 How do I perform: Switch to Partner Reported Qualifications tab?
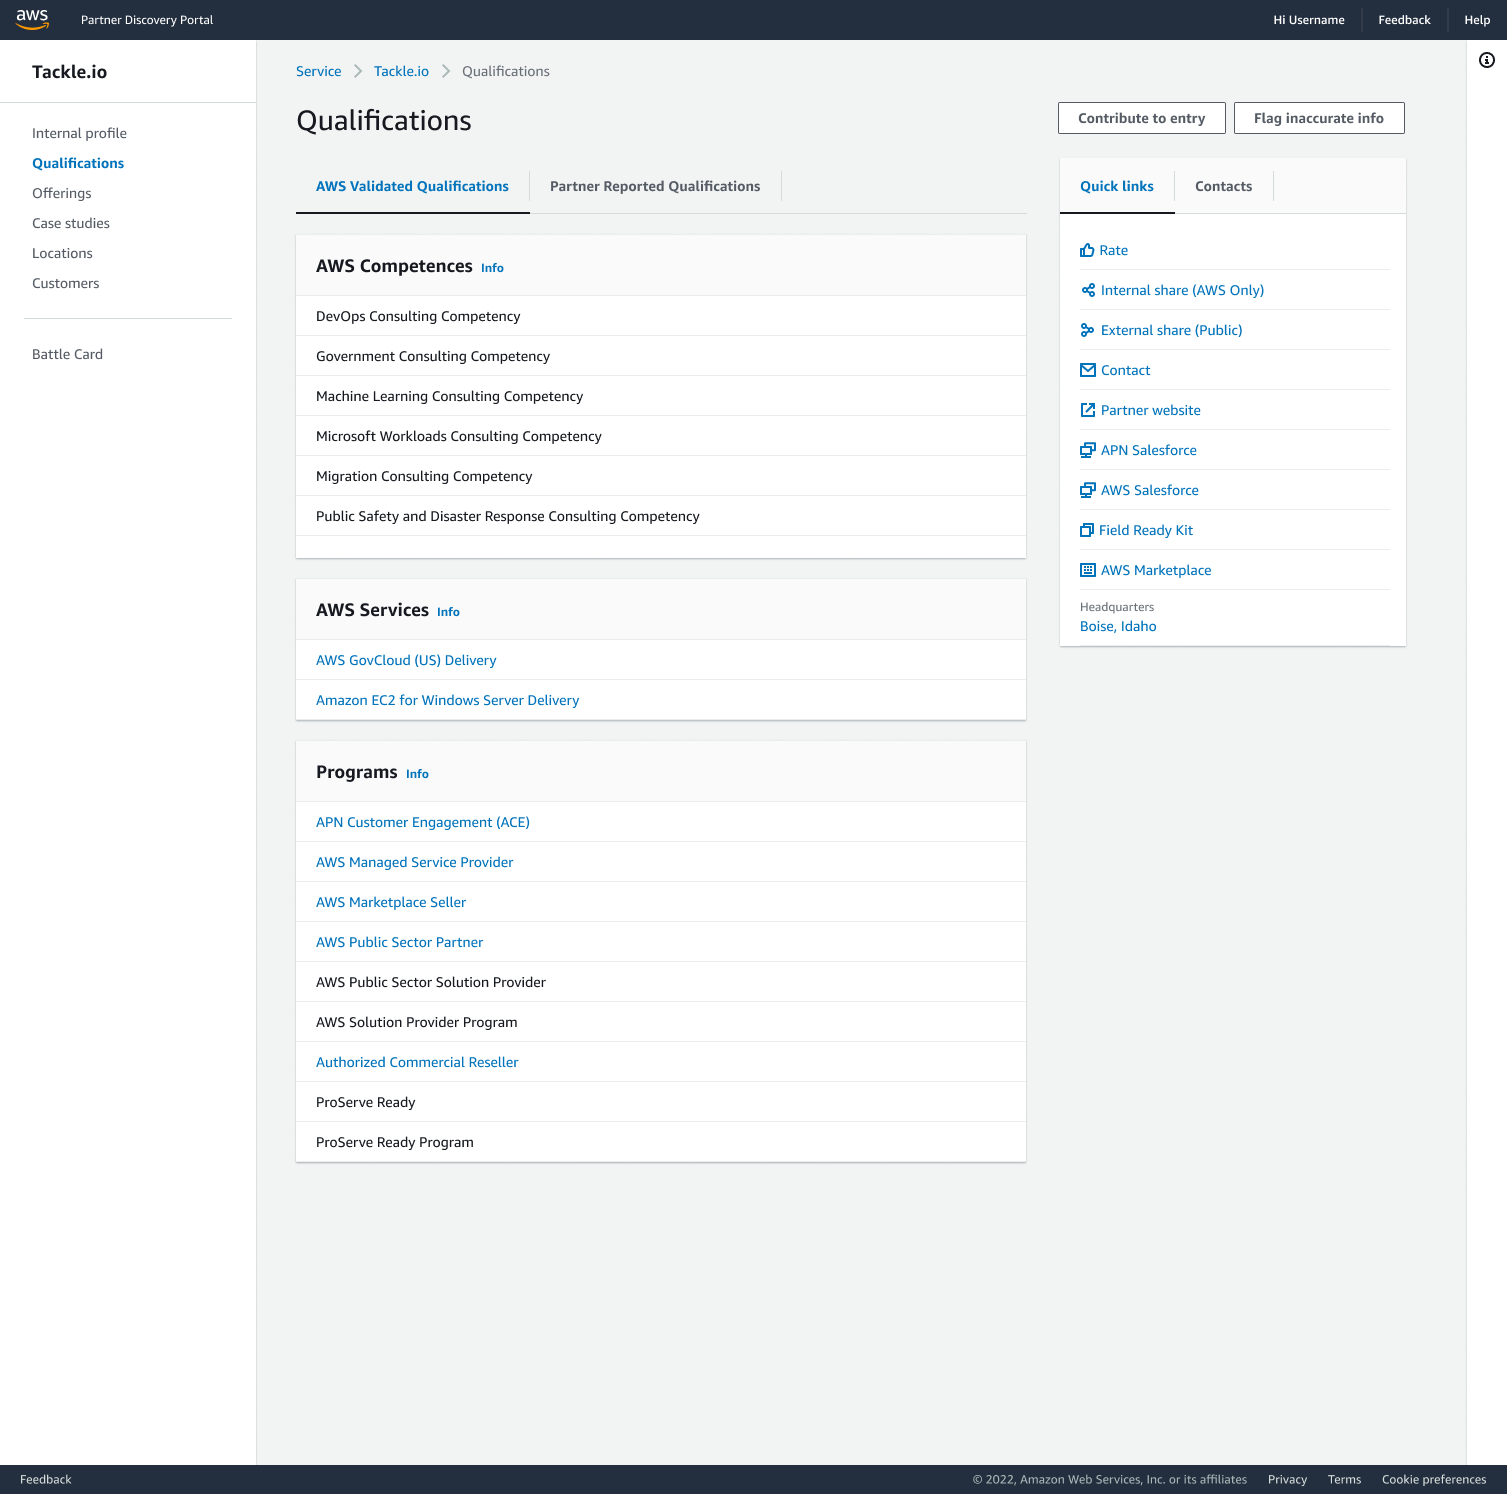(x=655, y=186)
